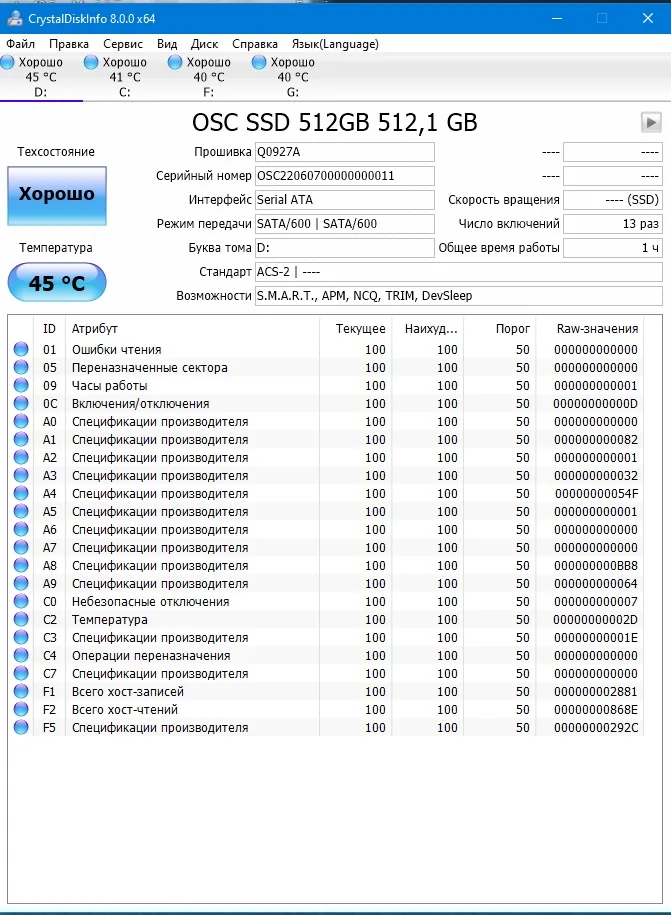Screen dimensions: 671x915
Task: Click the Raw-значения column header
Action: pyautogui.click(x=590, y=329)
